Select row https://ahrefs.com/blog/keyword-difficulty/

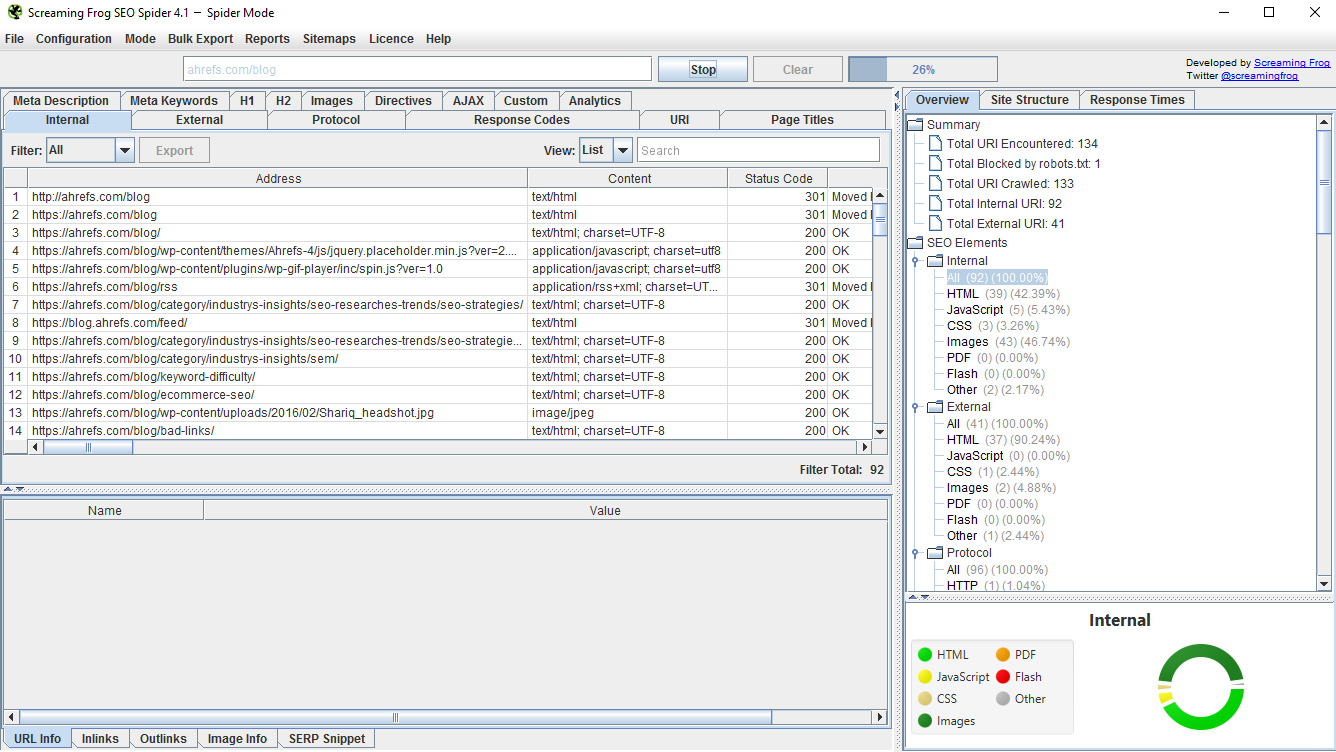pyautogui.click(x=438, y=377)
